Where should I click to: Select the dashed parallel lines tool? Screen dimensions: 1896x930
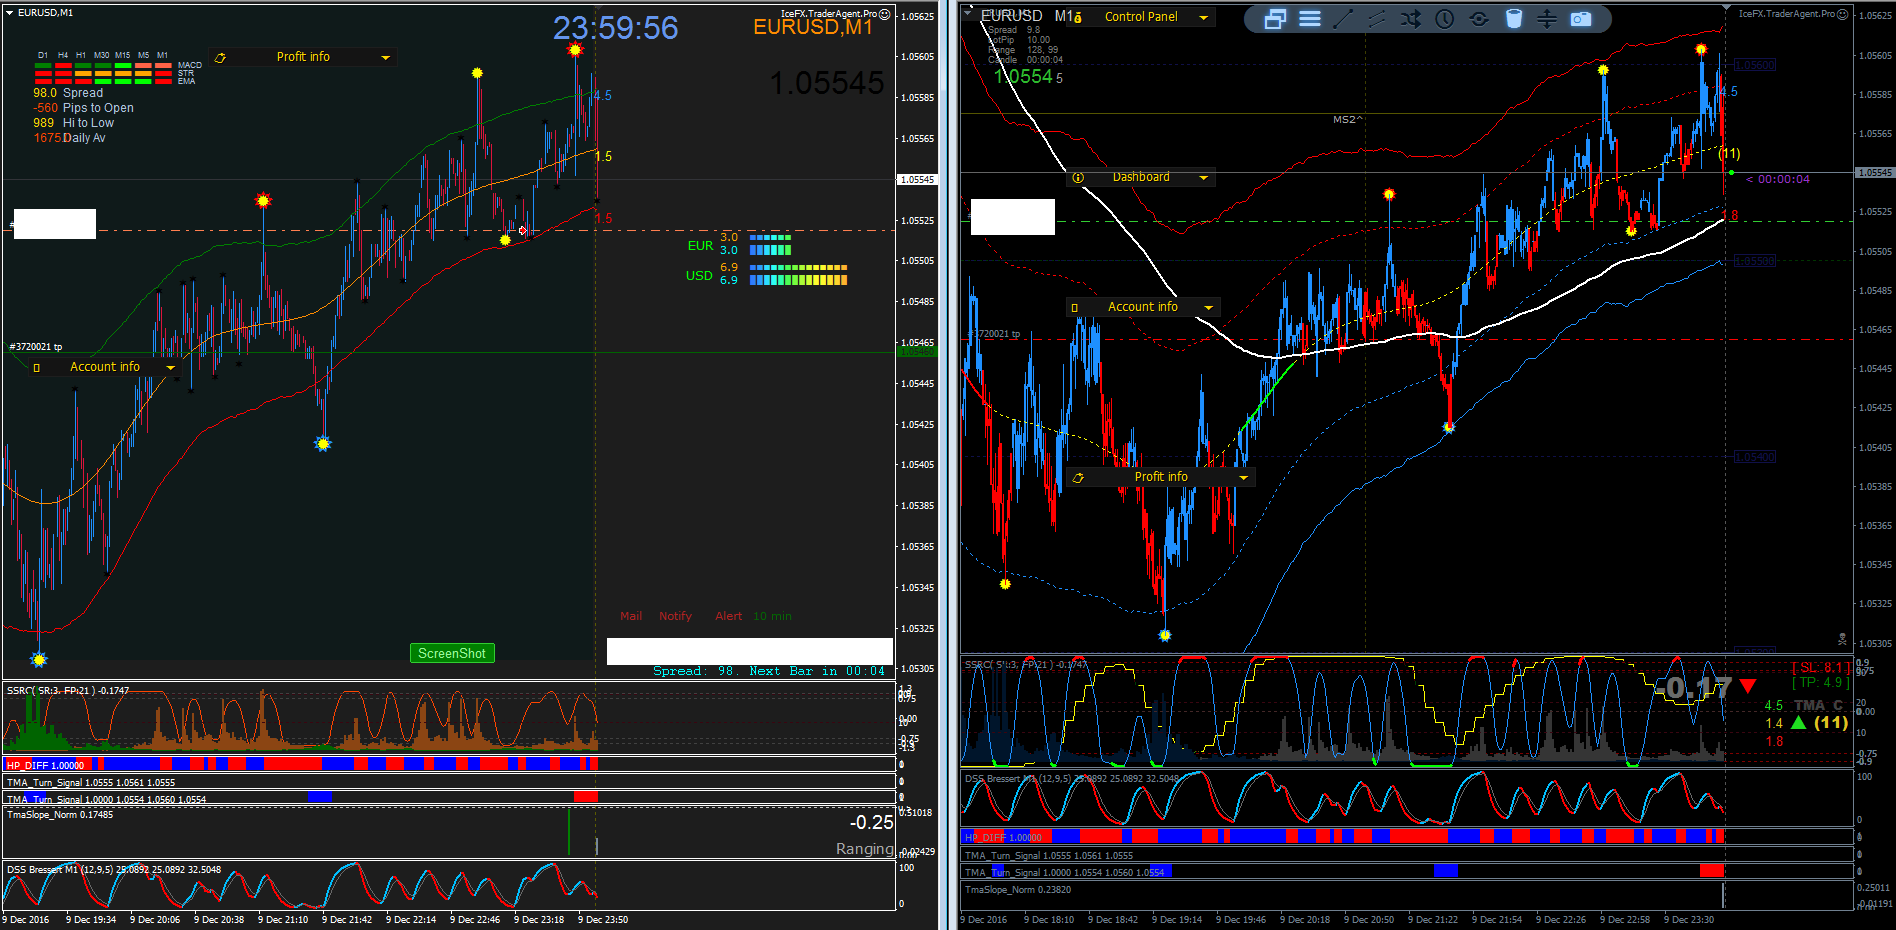click(1377, 19)
